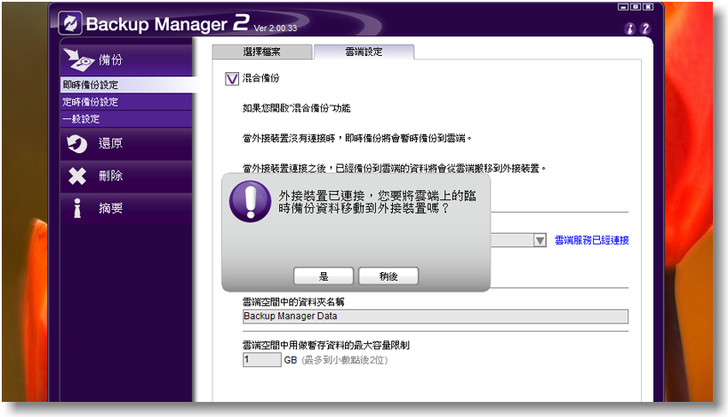The width and height of the screenshot is (728, 417).
Task: Select the 摘要 summary info icon
Action: pos(77,208)
